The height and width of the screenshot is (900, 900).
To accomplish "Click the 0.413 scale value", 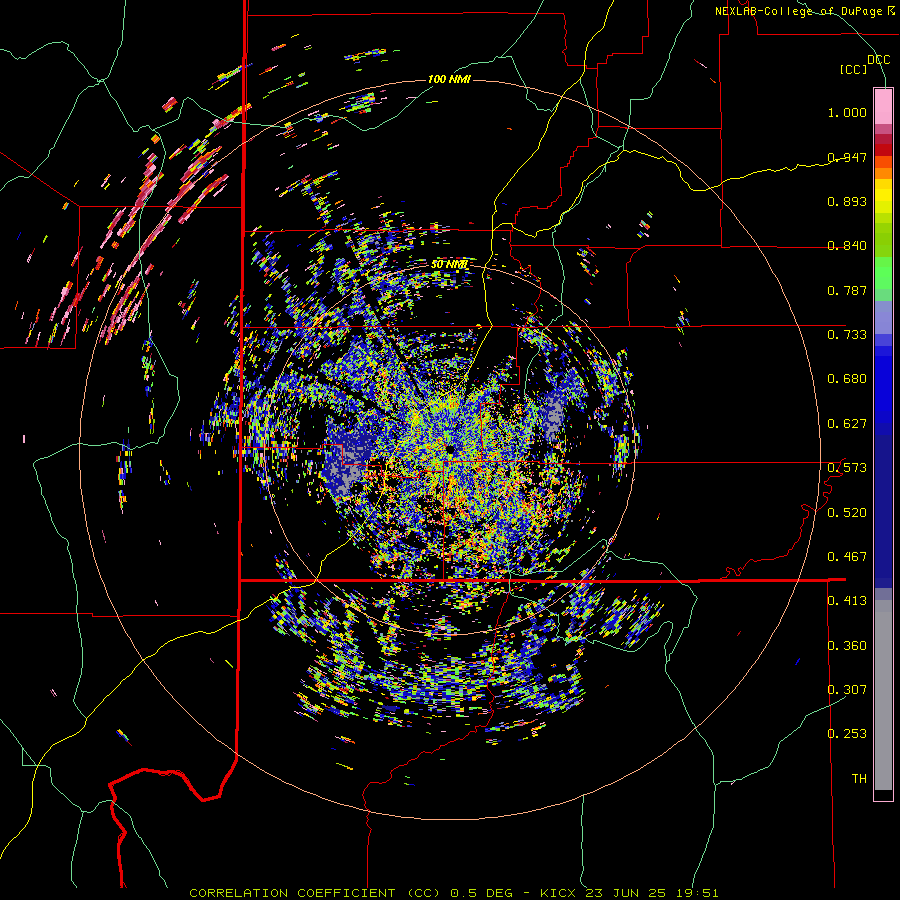I will [847, 601].
